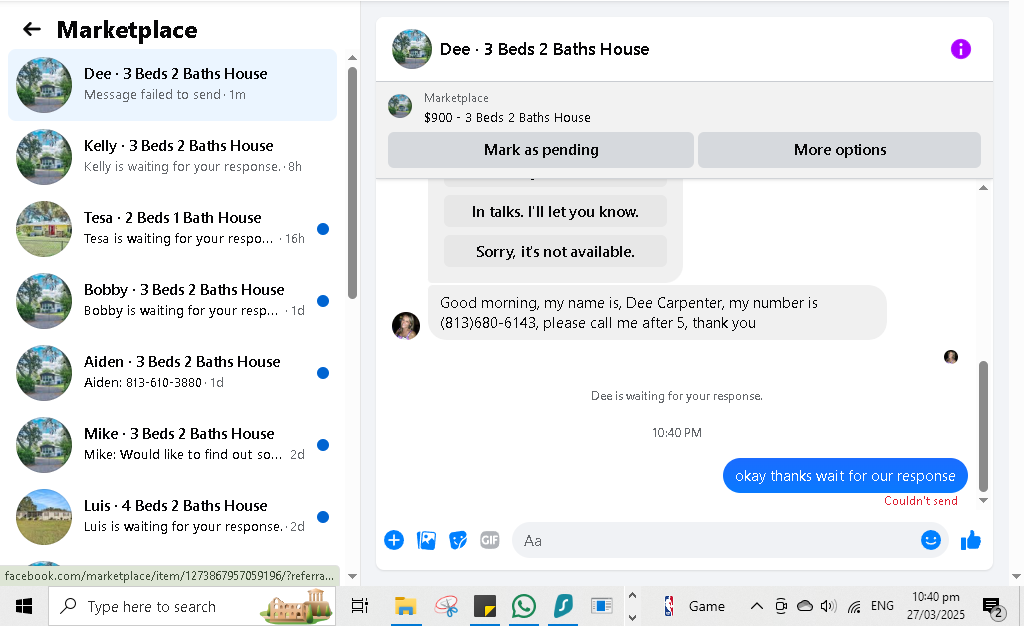Open Dee Carpenter's profile picture
Image resolution: width=1024 pixels, height=626 pixels.
tap(406, 326)
